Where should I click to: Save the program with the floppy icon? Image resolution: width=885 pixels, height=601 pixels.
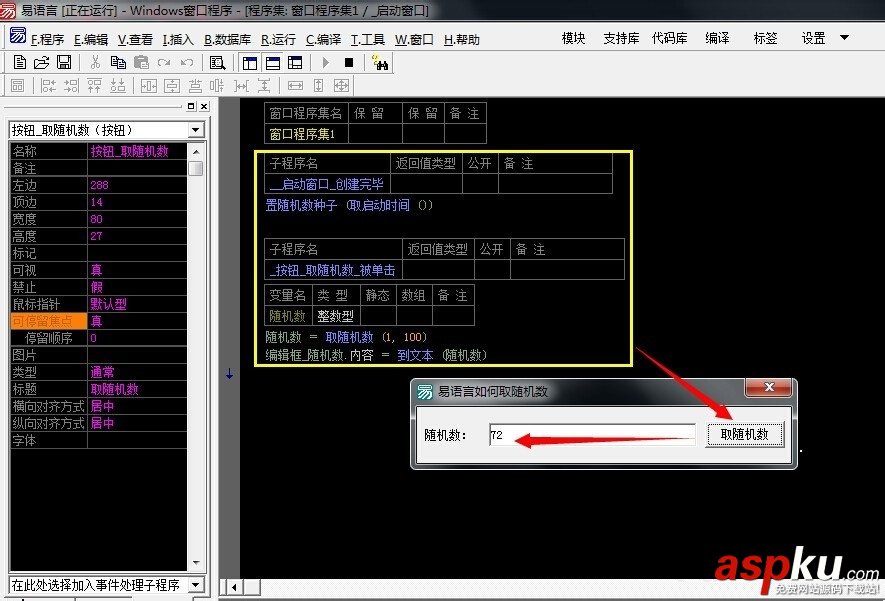(x=64, y=63)
